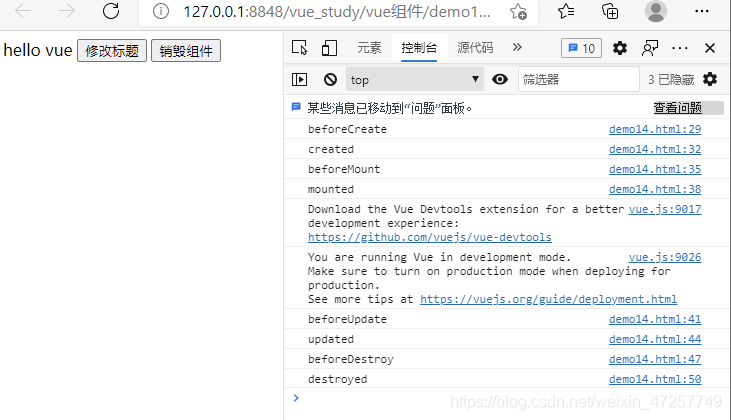Toggle device emulation icon in DevTools
This screenshot has height=420, width=731.
[x=329, y=48]
